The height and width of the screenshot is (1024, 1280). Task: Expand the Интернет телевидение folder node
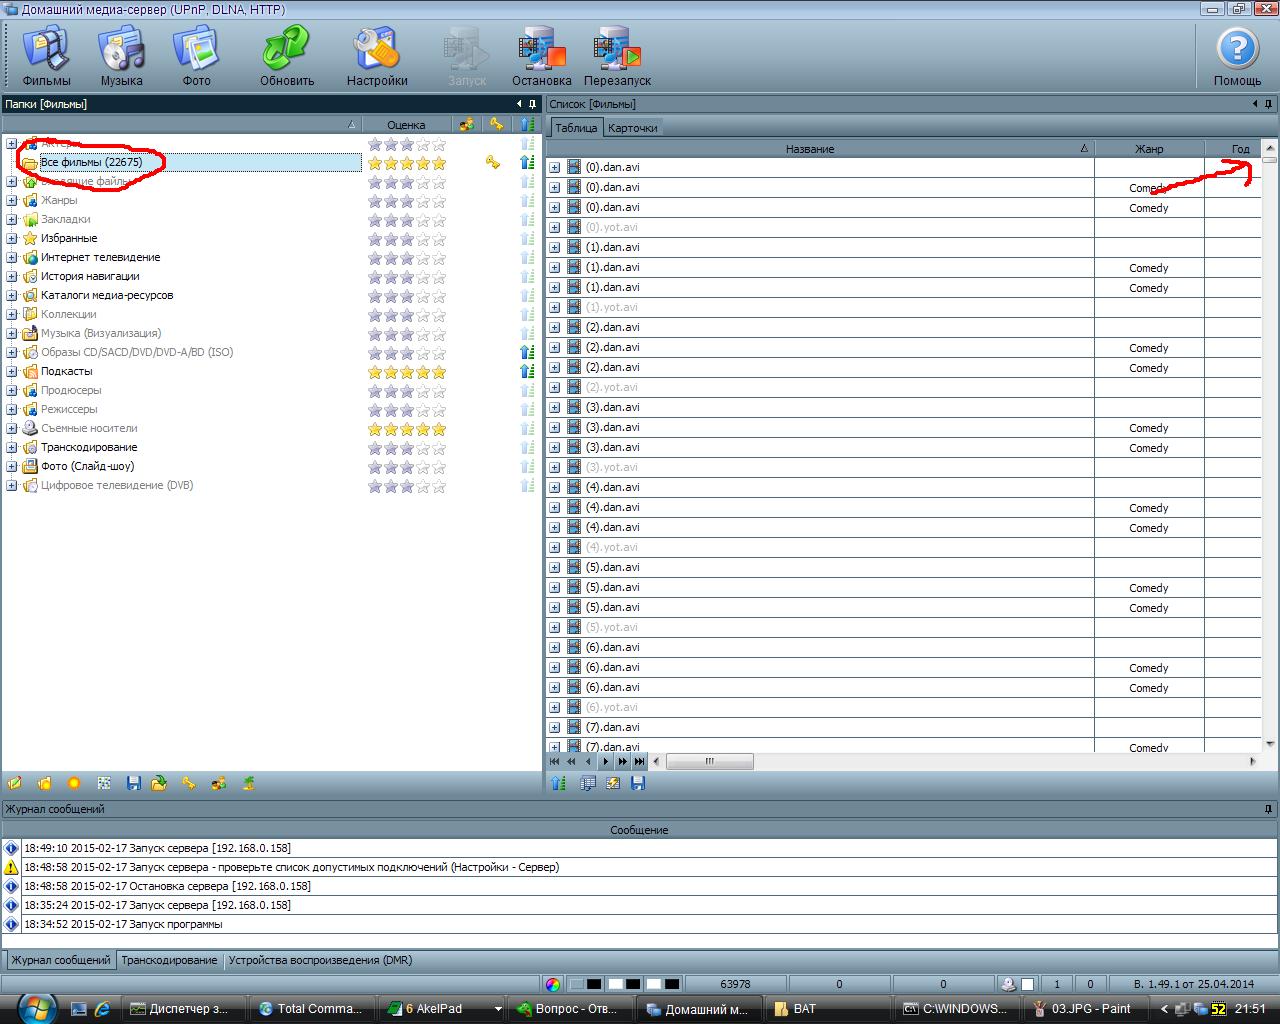11,257
